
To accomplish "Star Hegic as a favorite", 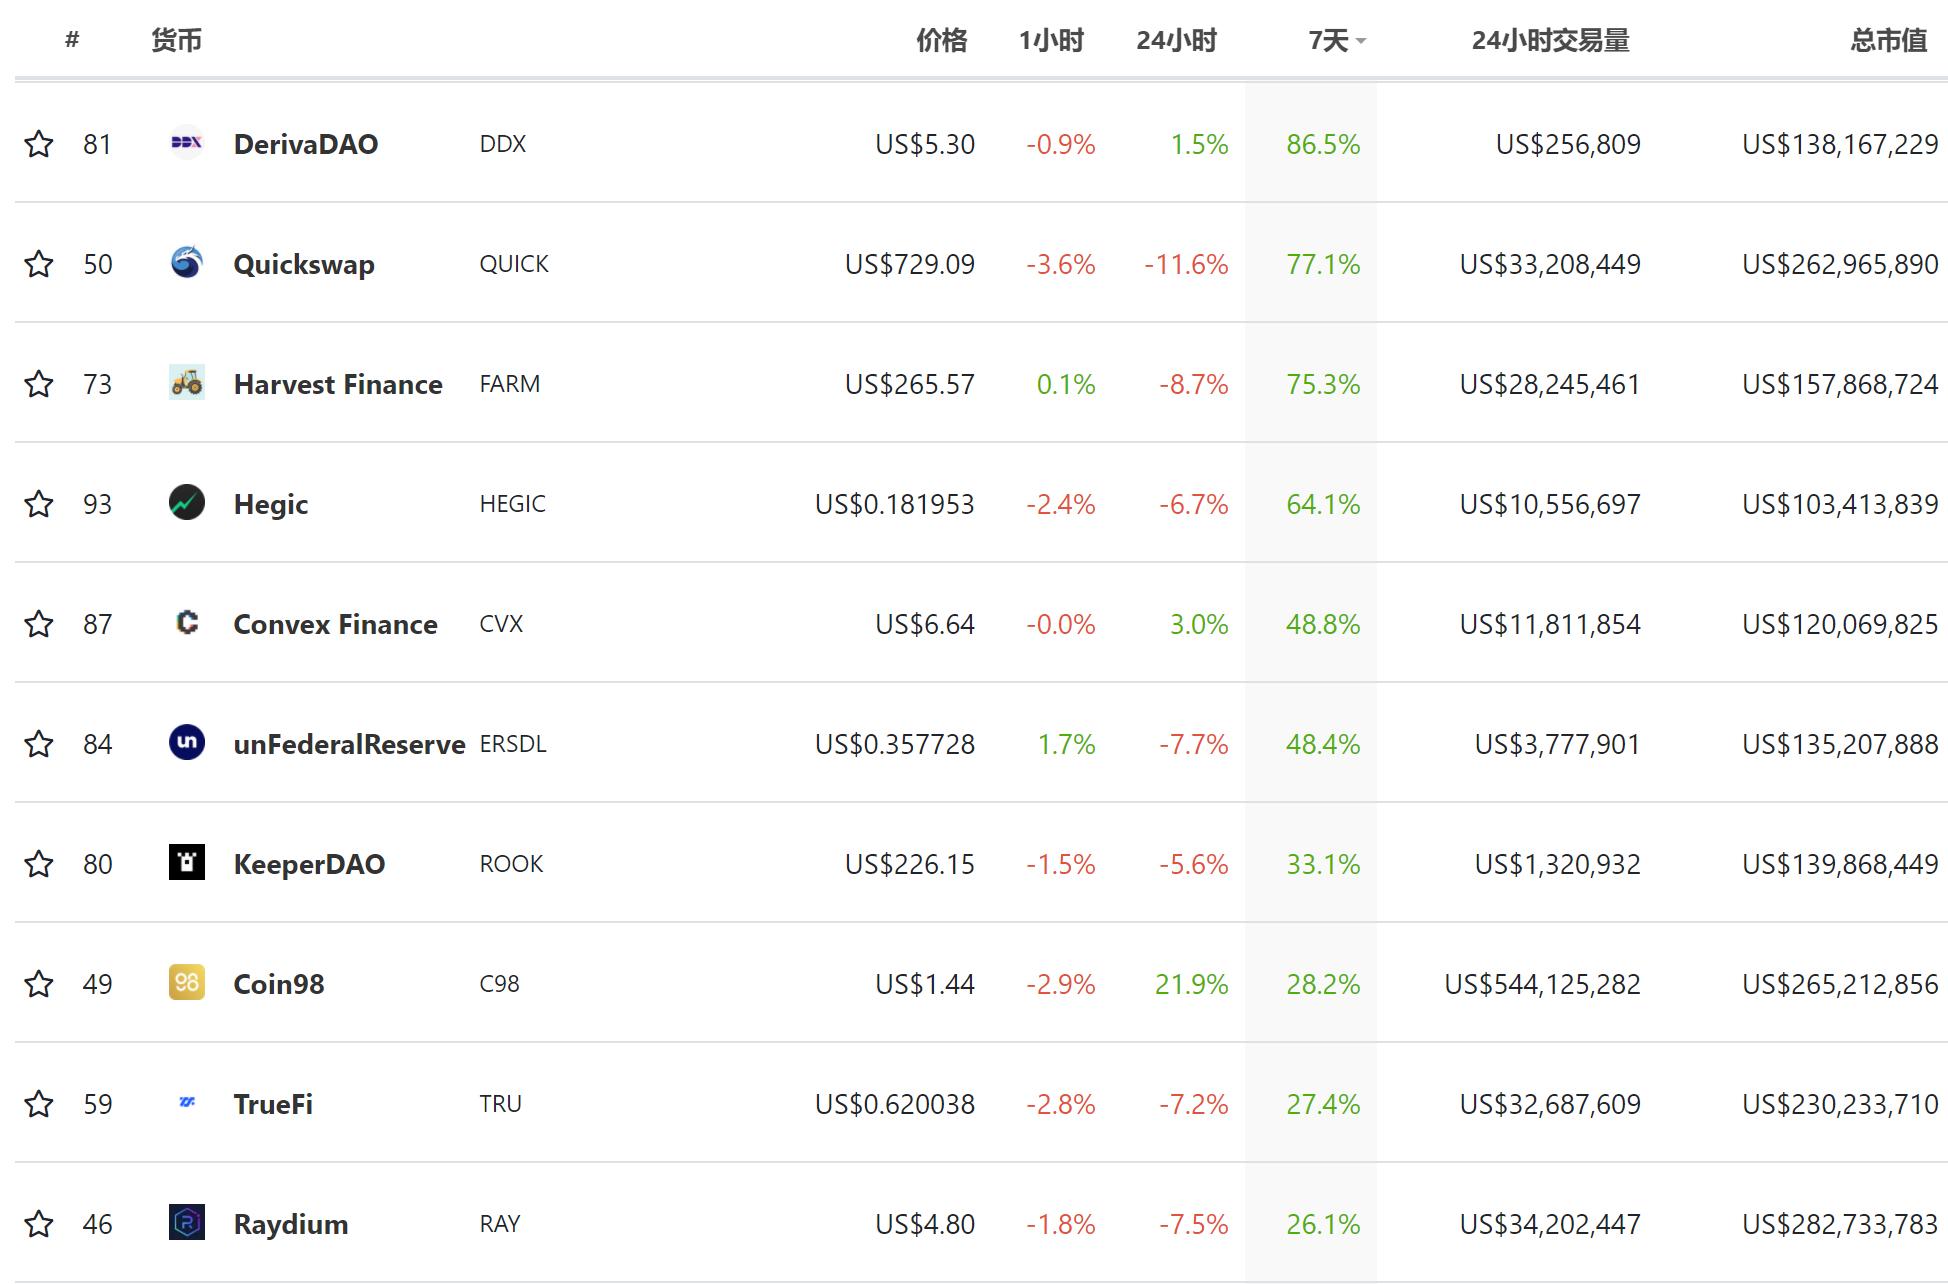I will 39,504.
